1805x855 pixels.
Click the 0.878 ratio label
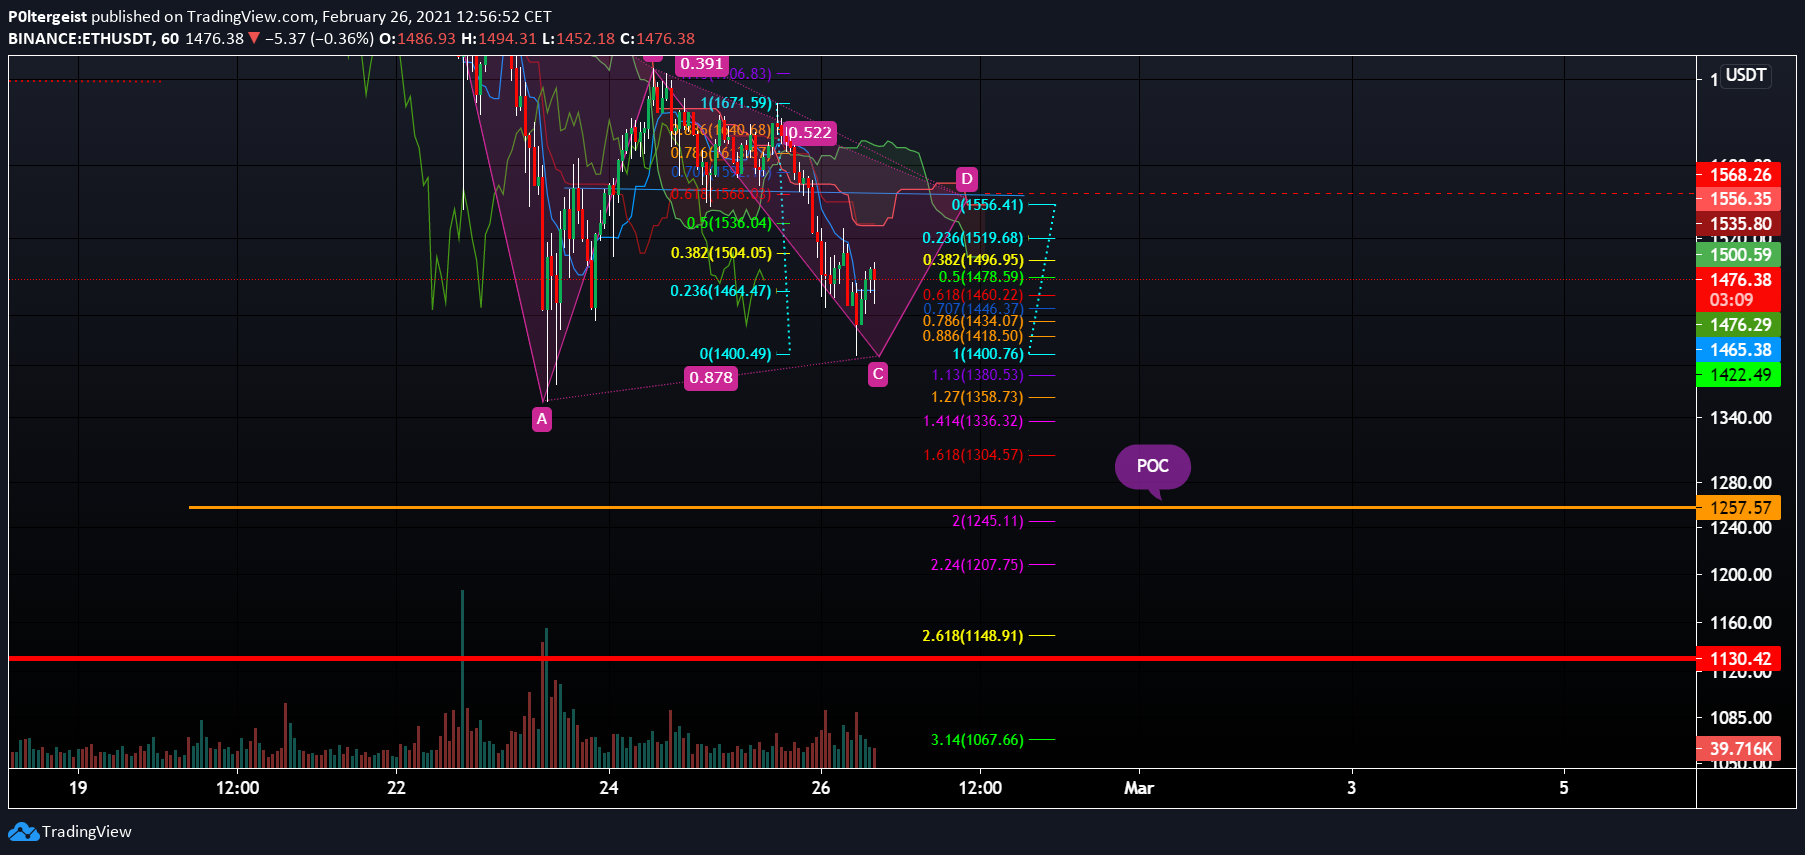(x=711, y=378)
